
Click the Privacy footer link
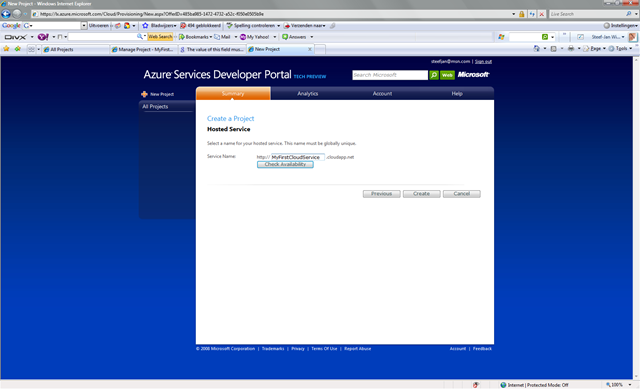coord(298,349)
